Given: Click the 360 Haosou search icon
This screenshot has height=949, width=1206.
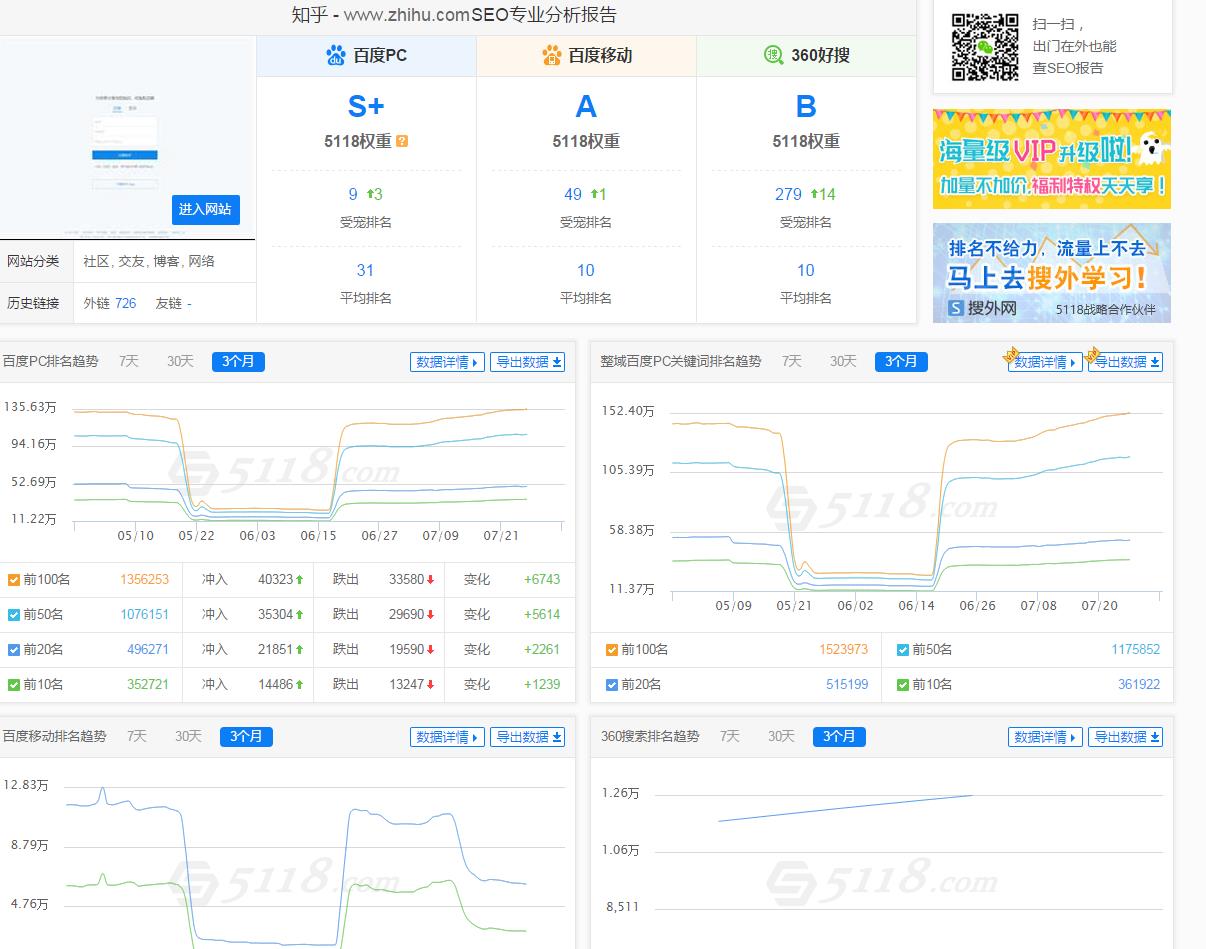Looking at the screenshot, I should tap(773, 56).
